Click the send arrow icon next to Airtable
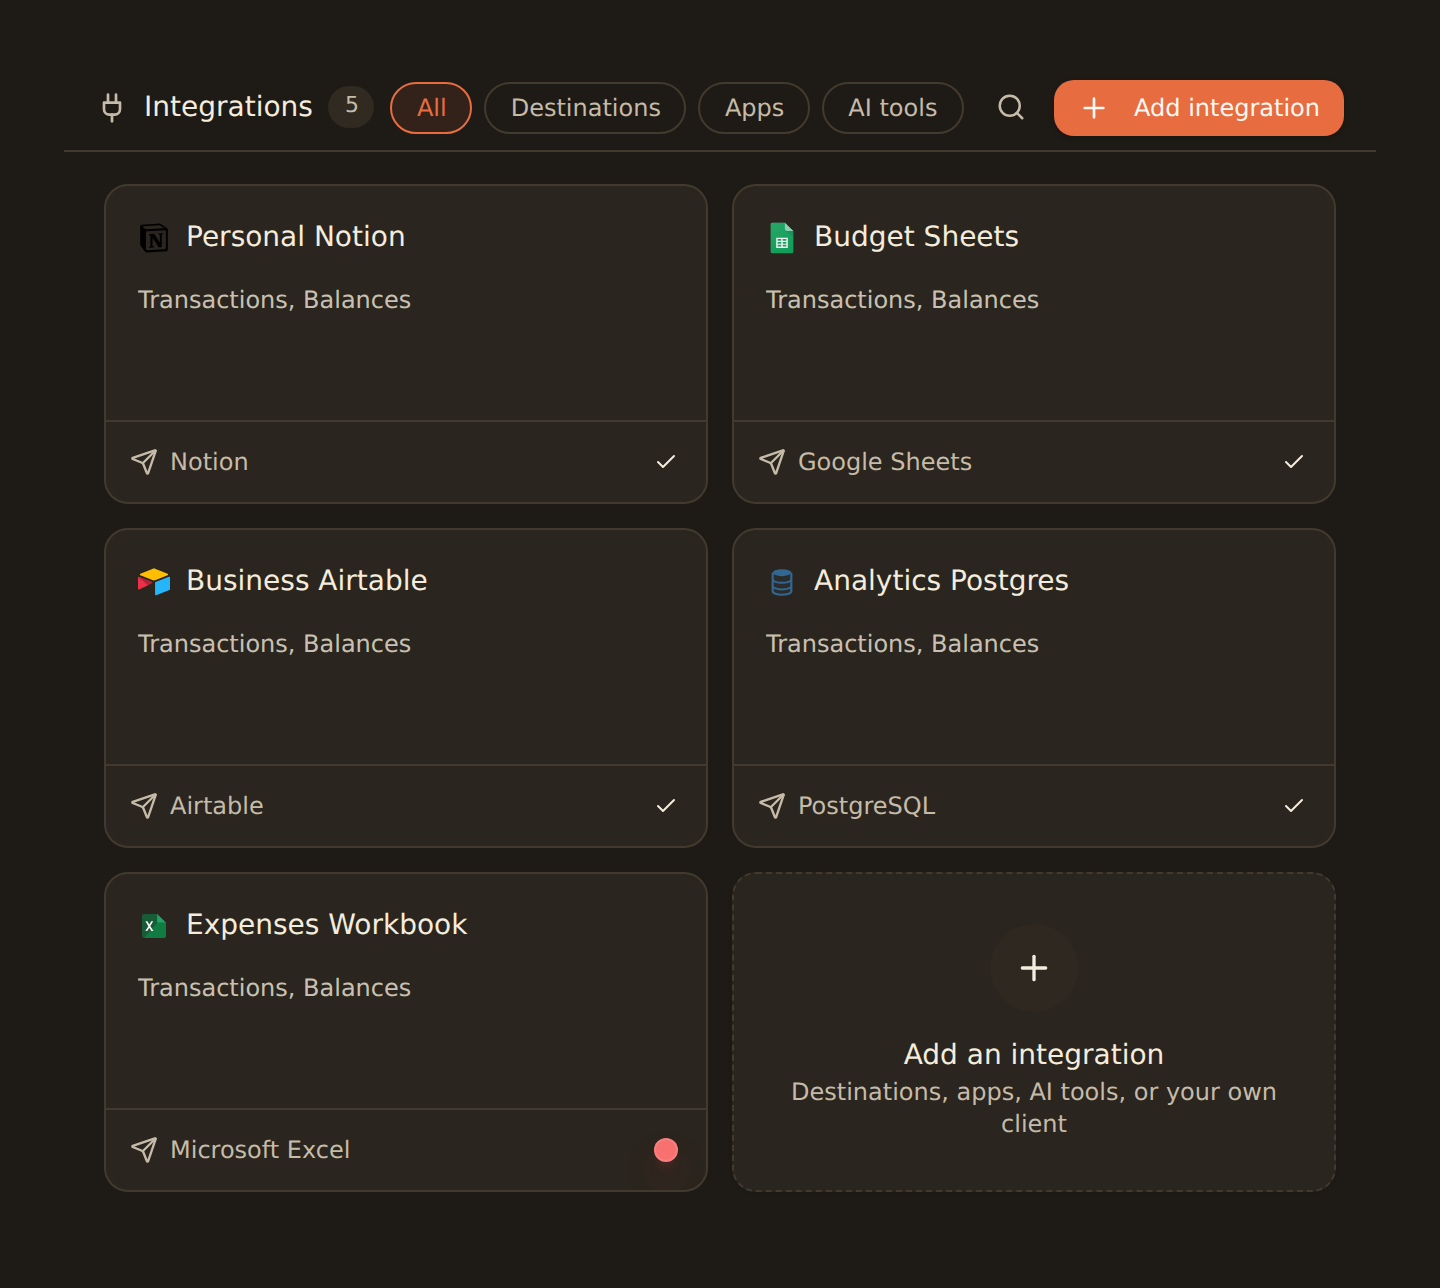This screenshot has width=1440, height=1288. (x=144, y=805)
